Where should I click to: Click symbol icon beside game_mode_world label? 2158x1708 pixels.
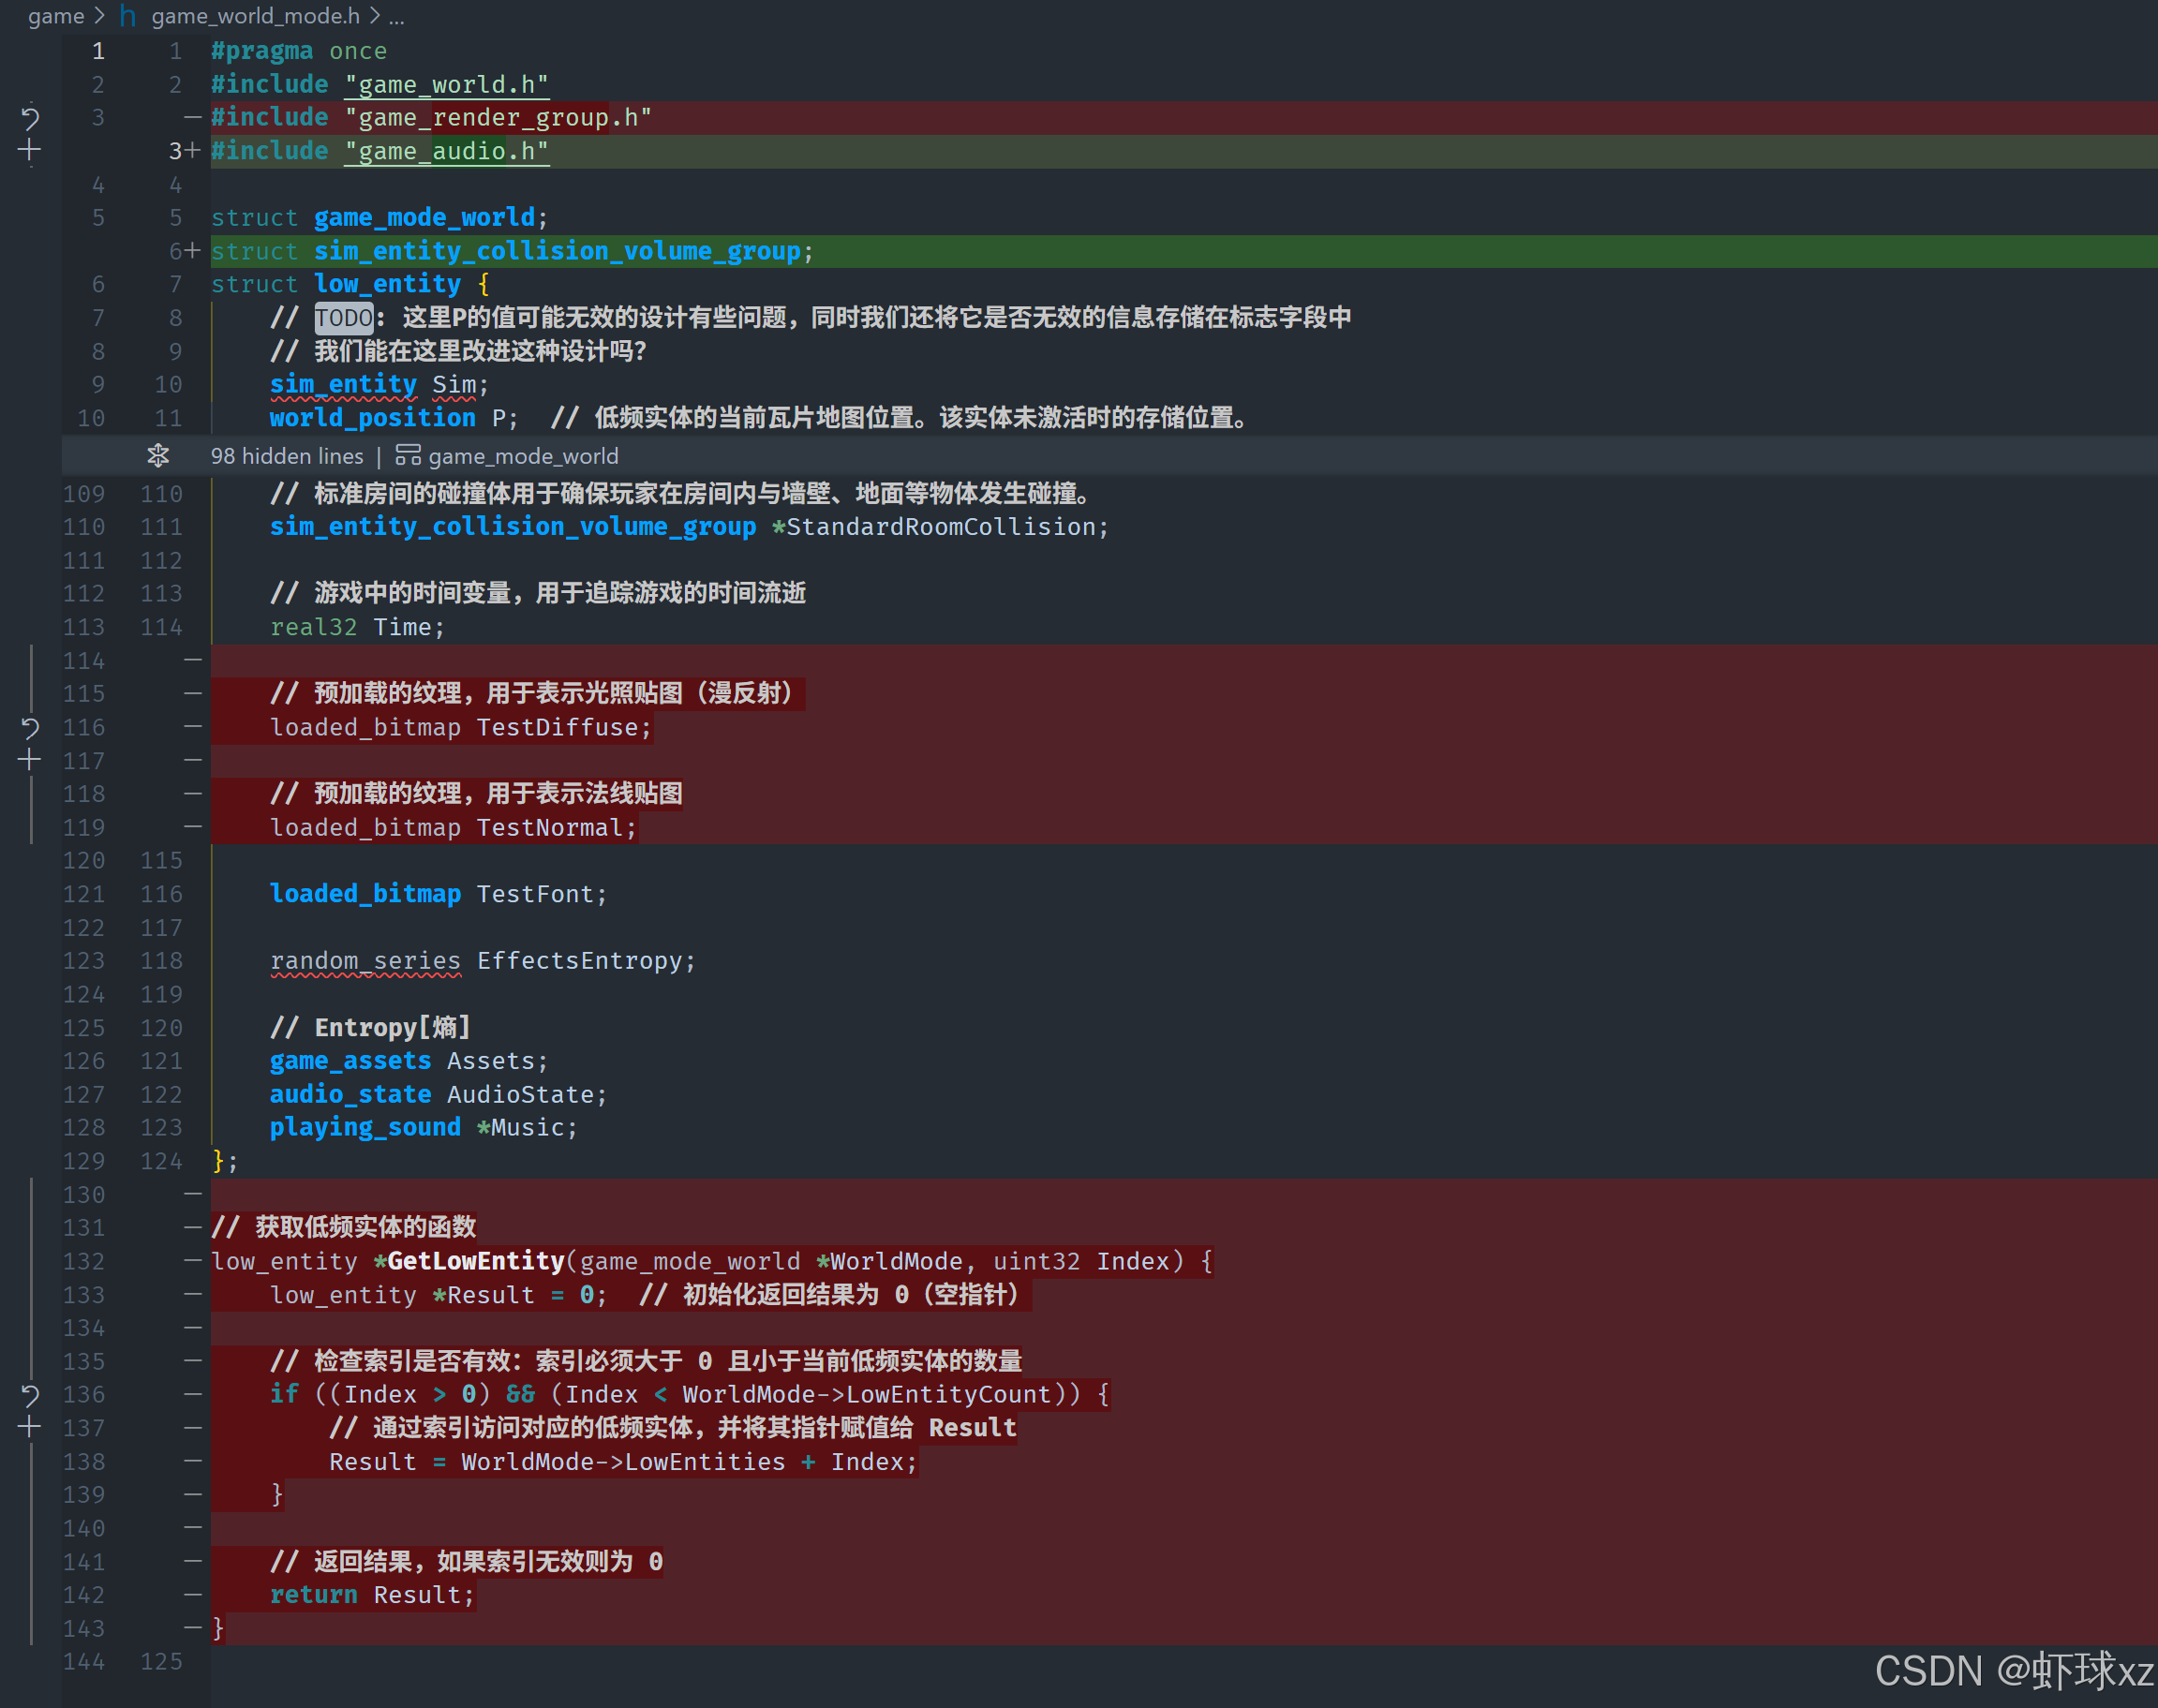(x=408, y=456)
